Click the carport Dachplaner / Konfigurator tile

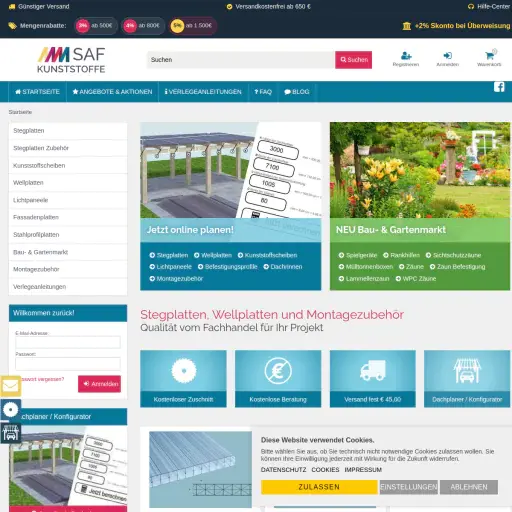[467, 379]
